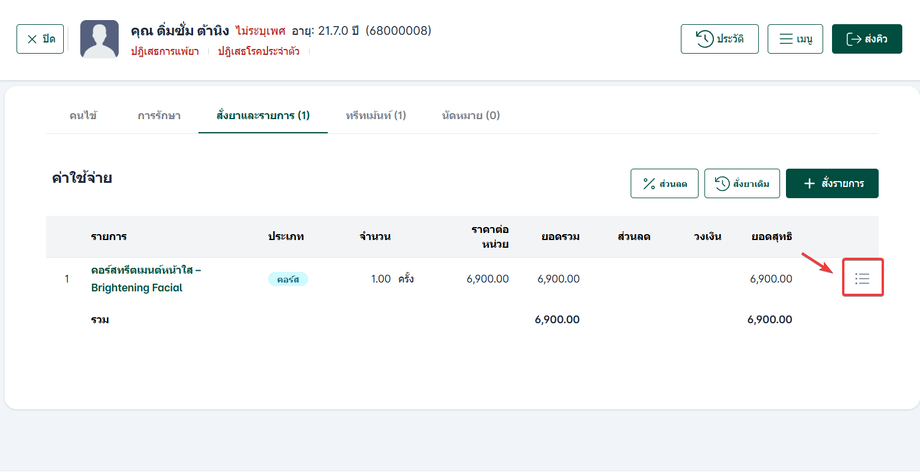The image size is (920, 473).
Task: Click the ยอดสุทธิ column header
Action: tap(772, 237)
